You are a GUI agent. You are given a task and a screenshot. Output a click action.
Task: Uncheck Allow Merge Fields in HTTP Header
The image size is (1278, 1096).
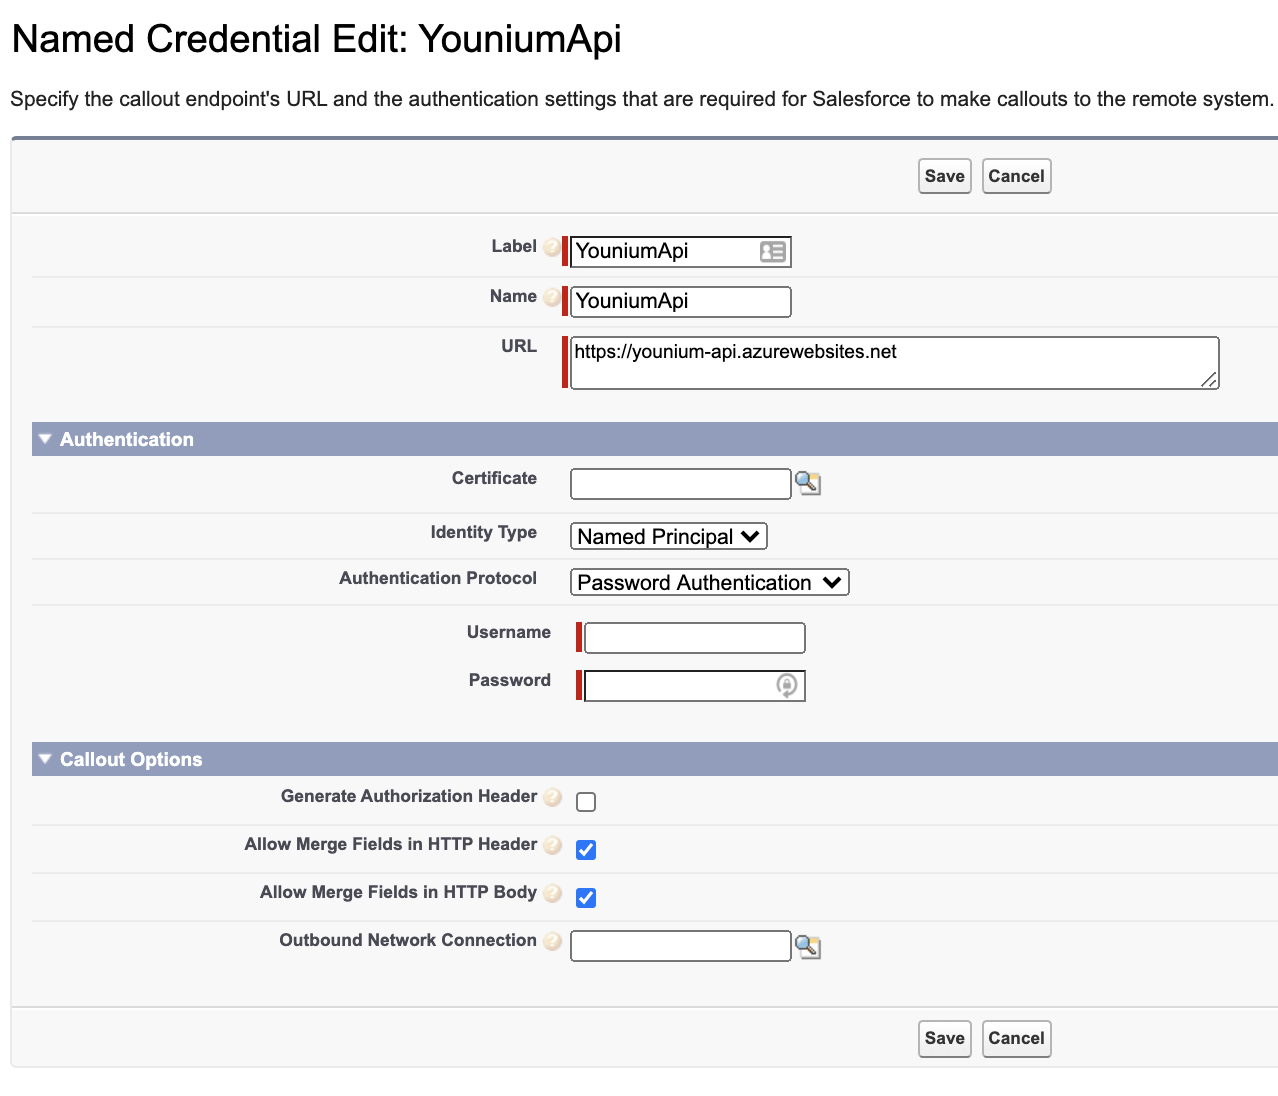click(586, 850)
